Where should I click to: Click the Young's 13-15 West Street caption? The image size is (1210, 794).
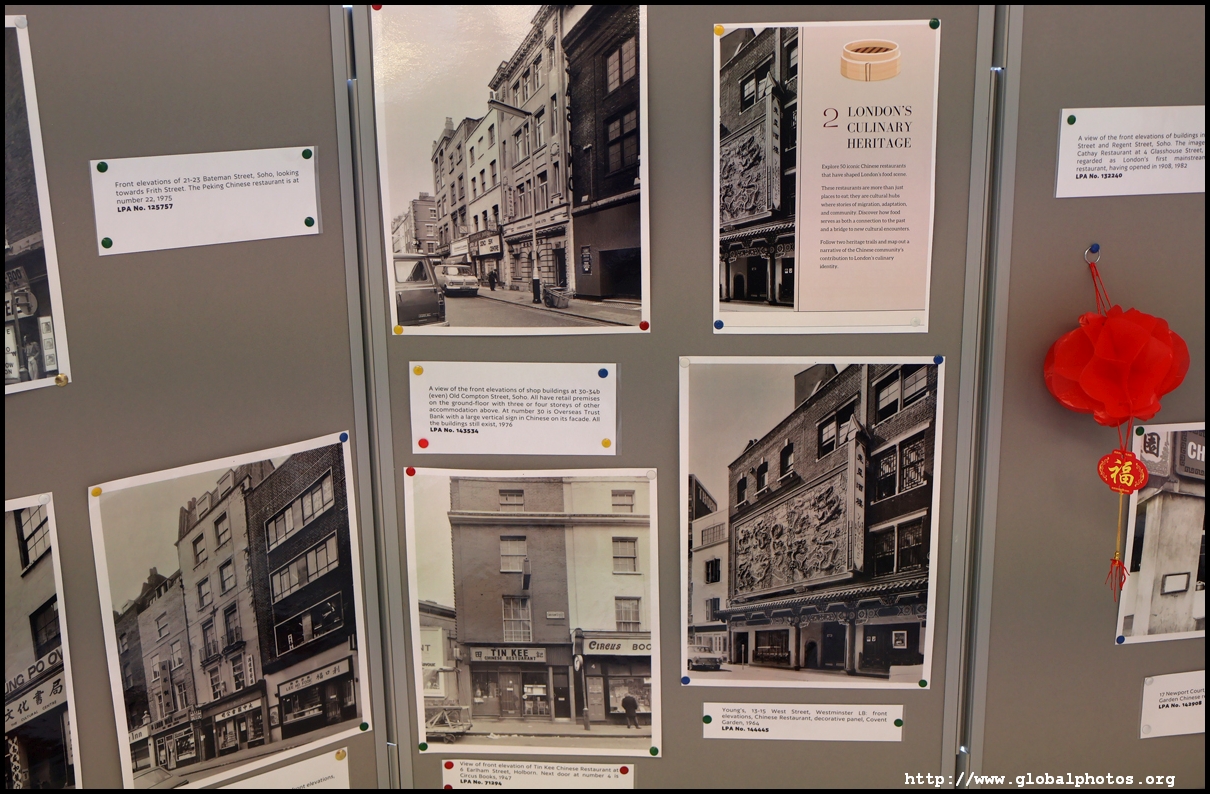[x=801, y=721]
